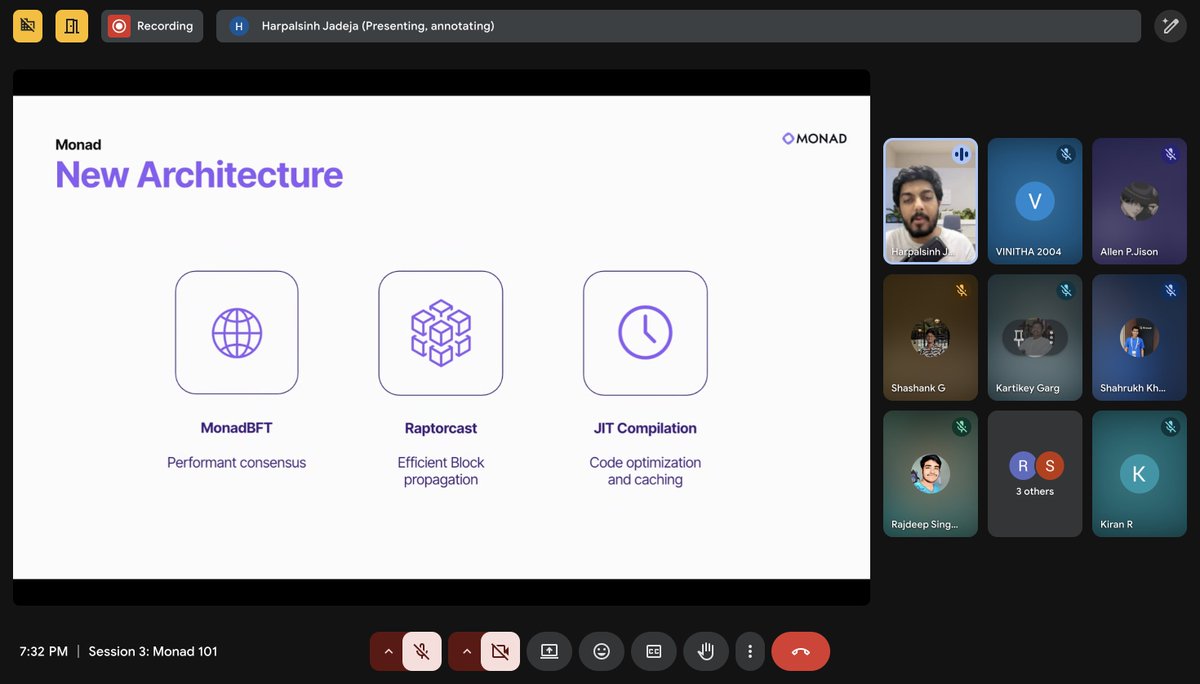Click the cubes icon above Raptorcast
The width and height of the screenshot is (1200, 684).
click(441, 333)
